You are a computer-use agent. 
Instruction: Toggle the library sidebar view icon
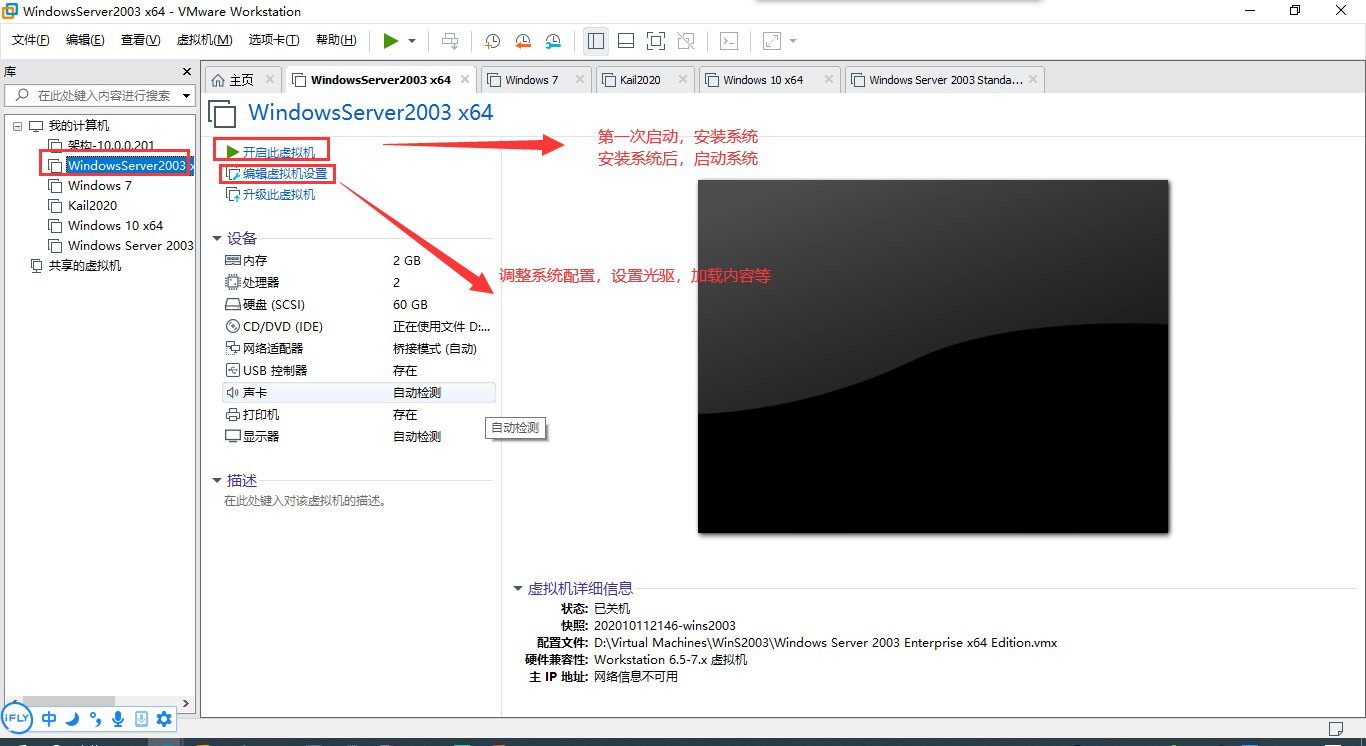[x=596, y=41]
